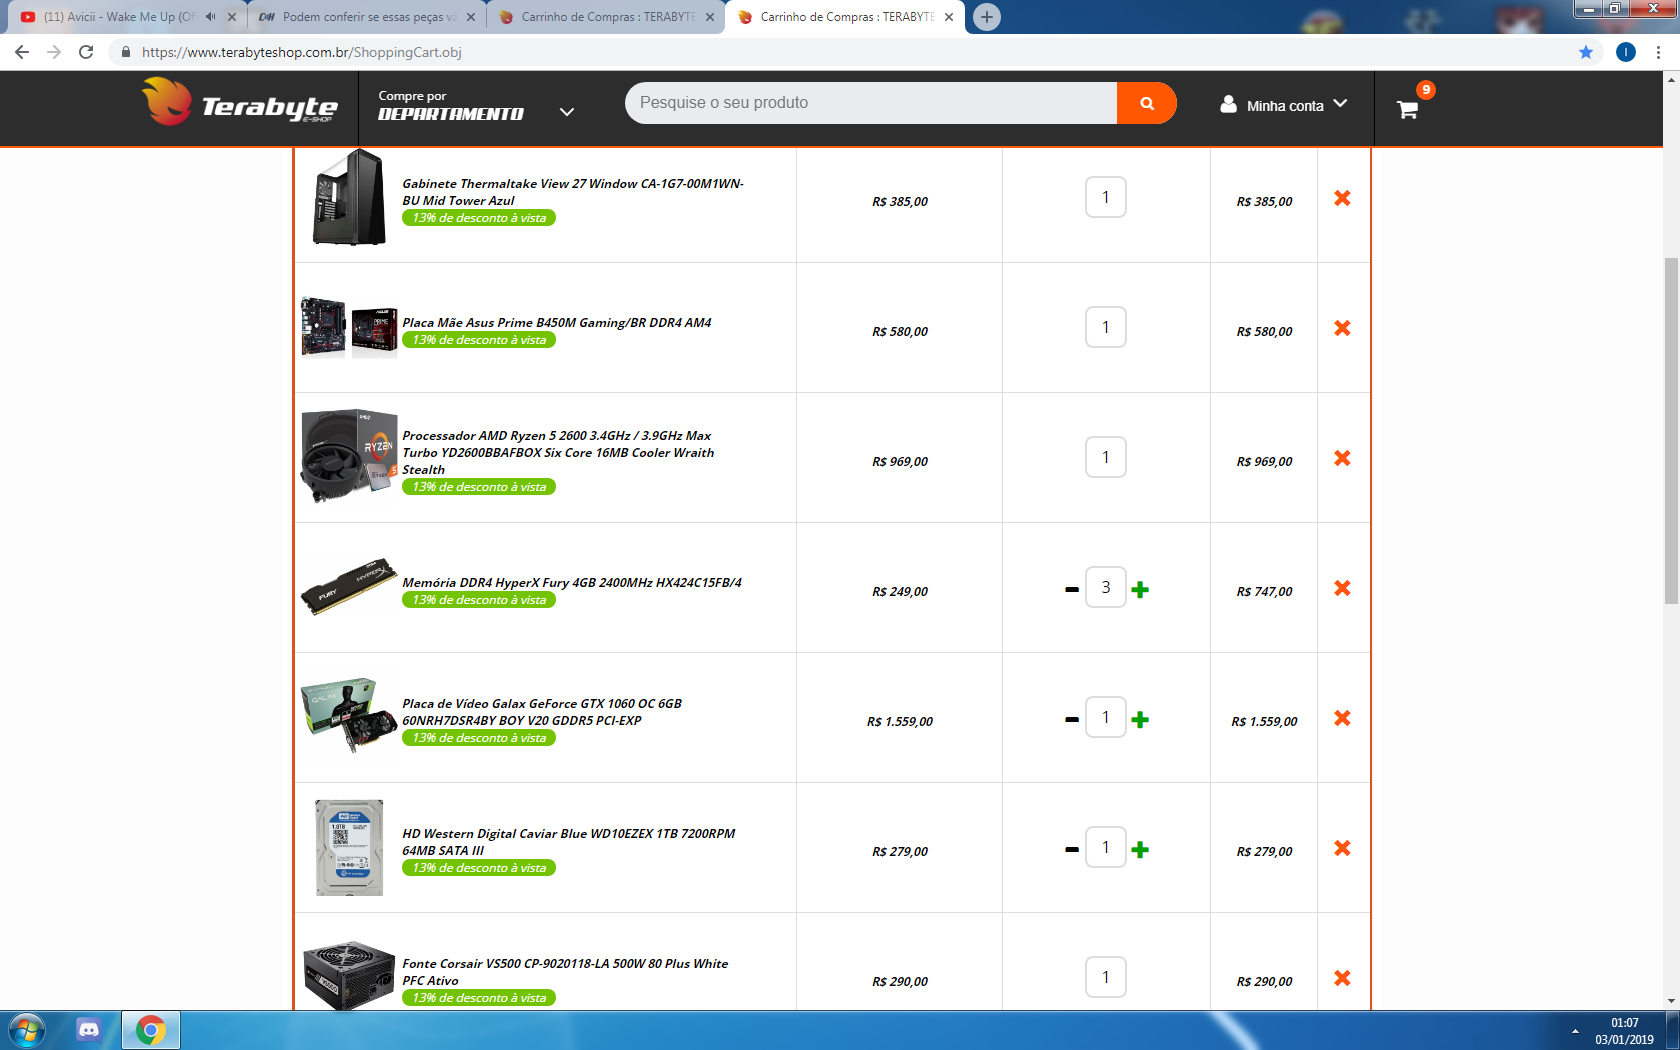The height and width of the screenshot is (1050, 1680).
Task: Click the Terabyte logo
Action: tap(240, 103)
